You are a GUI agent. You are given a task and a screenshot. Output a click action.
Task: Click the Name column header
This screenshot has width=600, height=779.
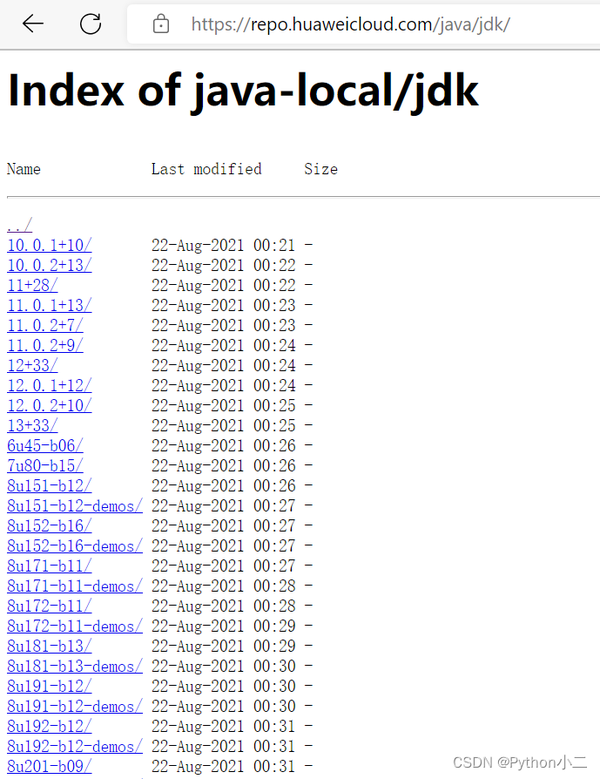coord(24,169)
